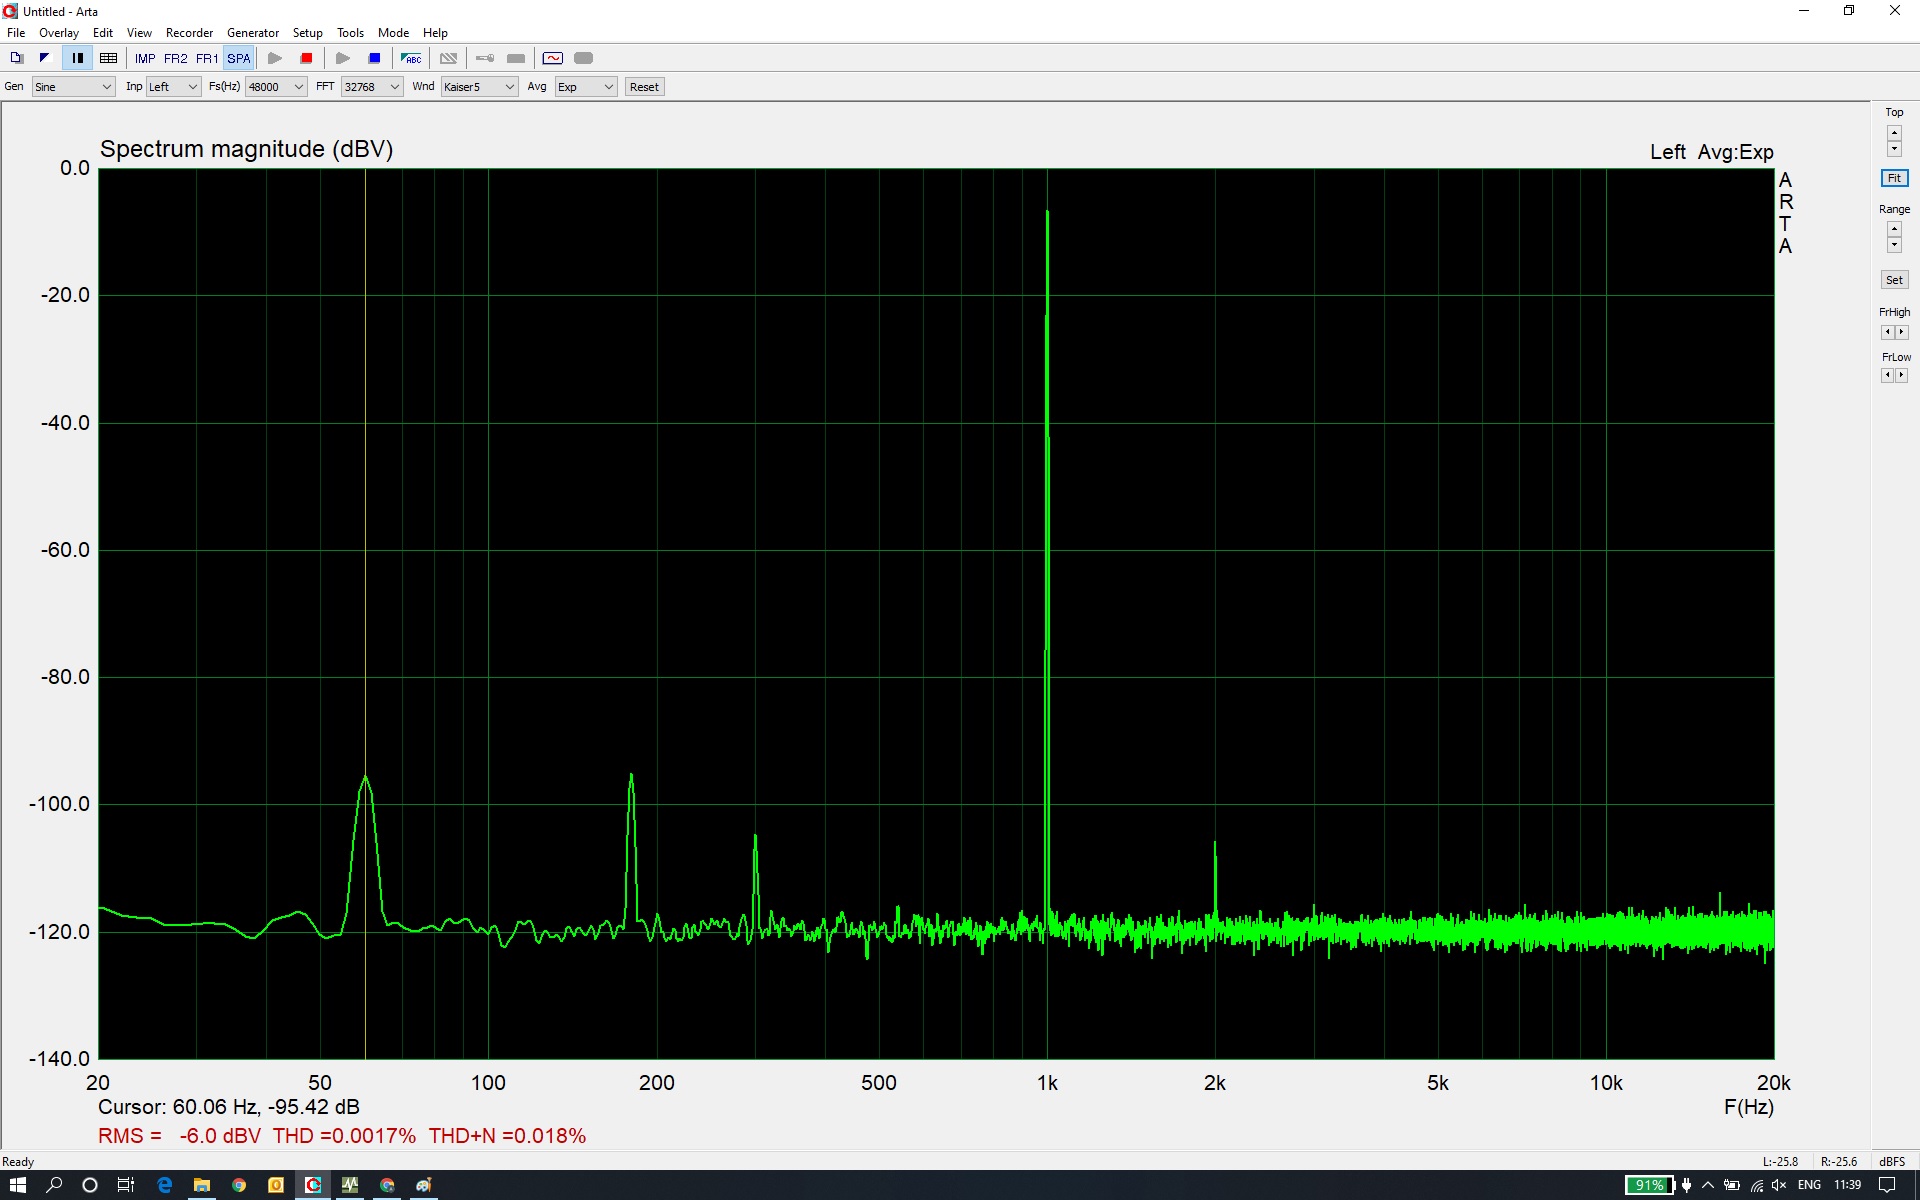Click the Reset averaging button
1920x1200 pixels.
click(x=644, y=87)
